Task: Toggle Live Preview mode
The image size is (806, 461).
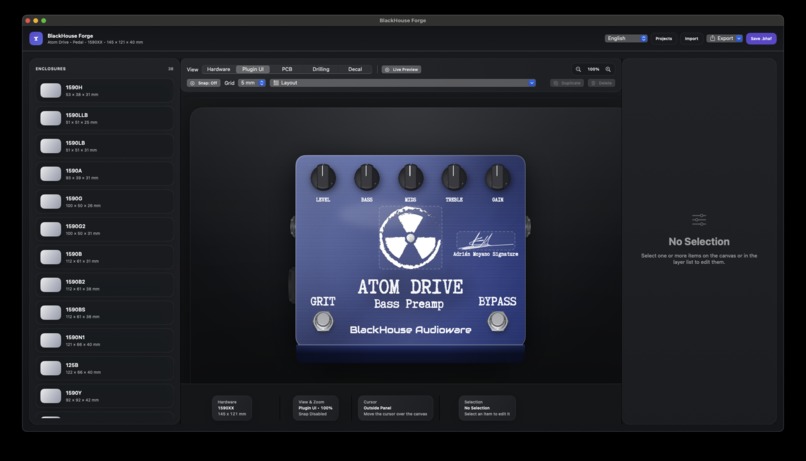Action: point(401,69)
